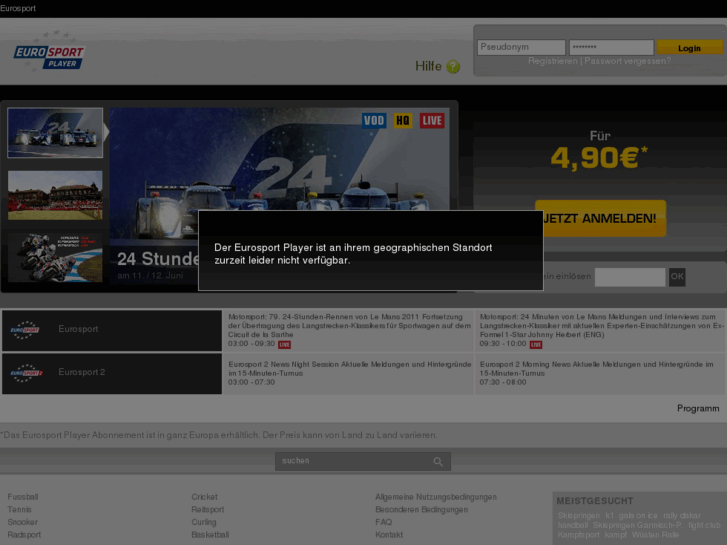Open the Tennis footer link

(x=19, y=510)
